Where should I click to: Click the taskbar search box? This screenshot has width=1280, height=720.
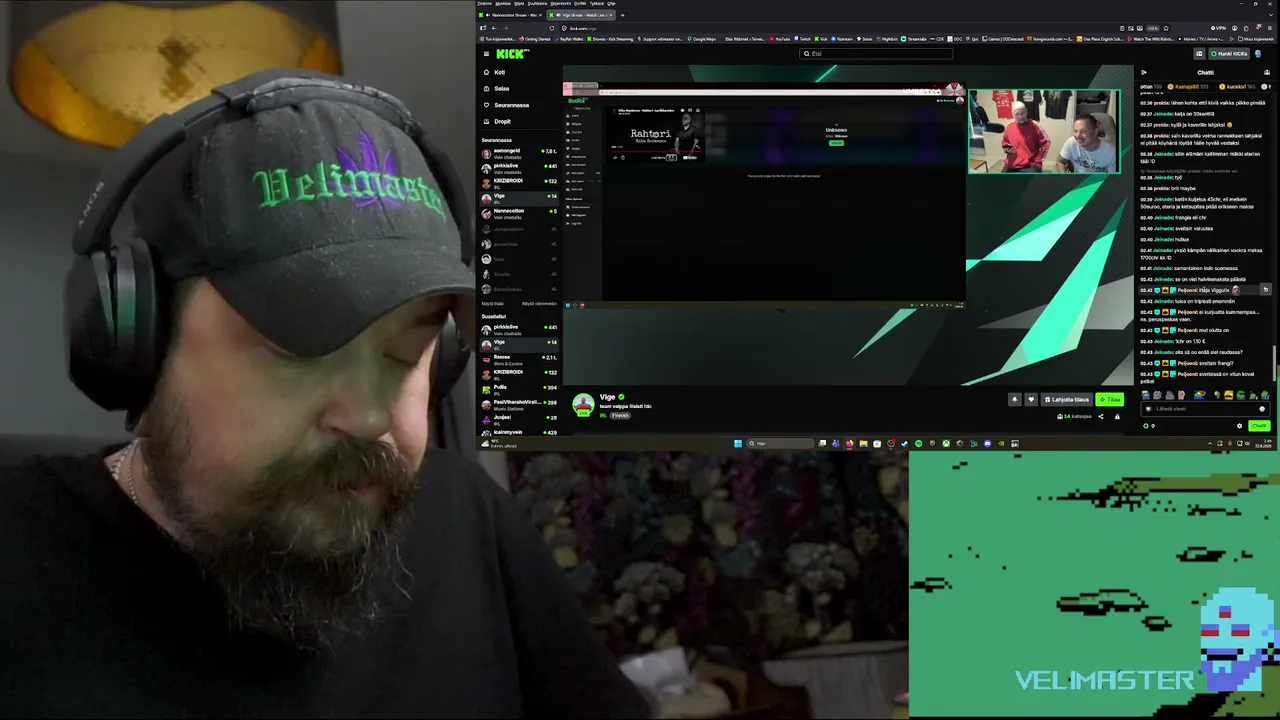tap(780, 443)
